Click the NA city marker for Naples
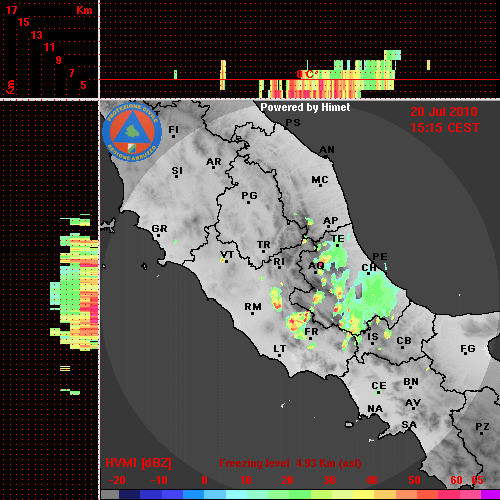 tap(375, 409)
